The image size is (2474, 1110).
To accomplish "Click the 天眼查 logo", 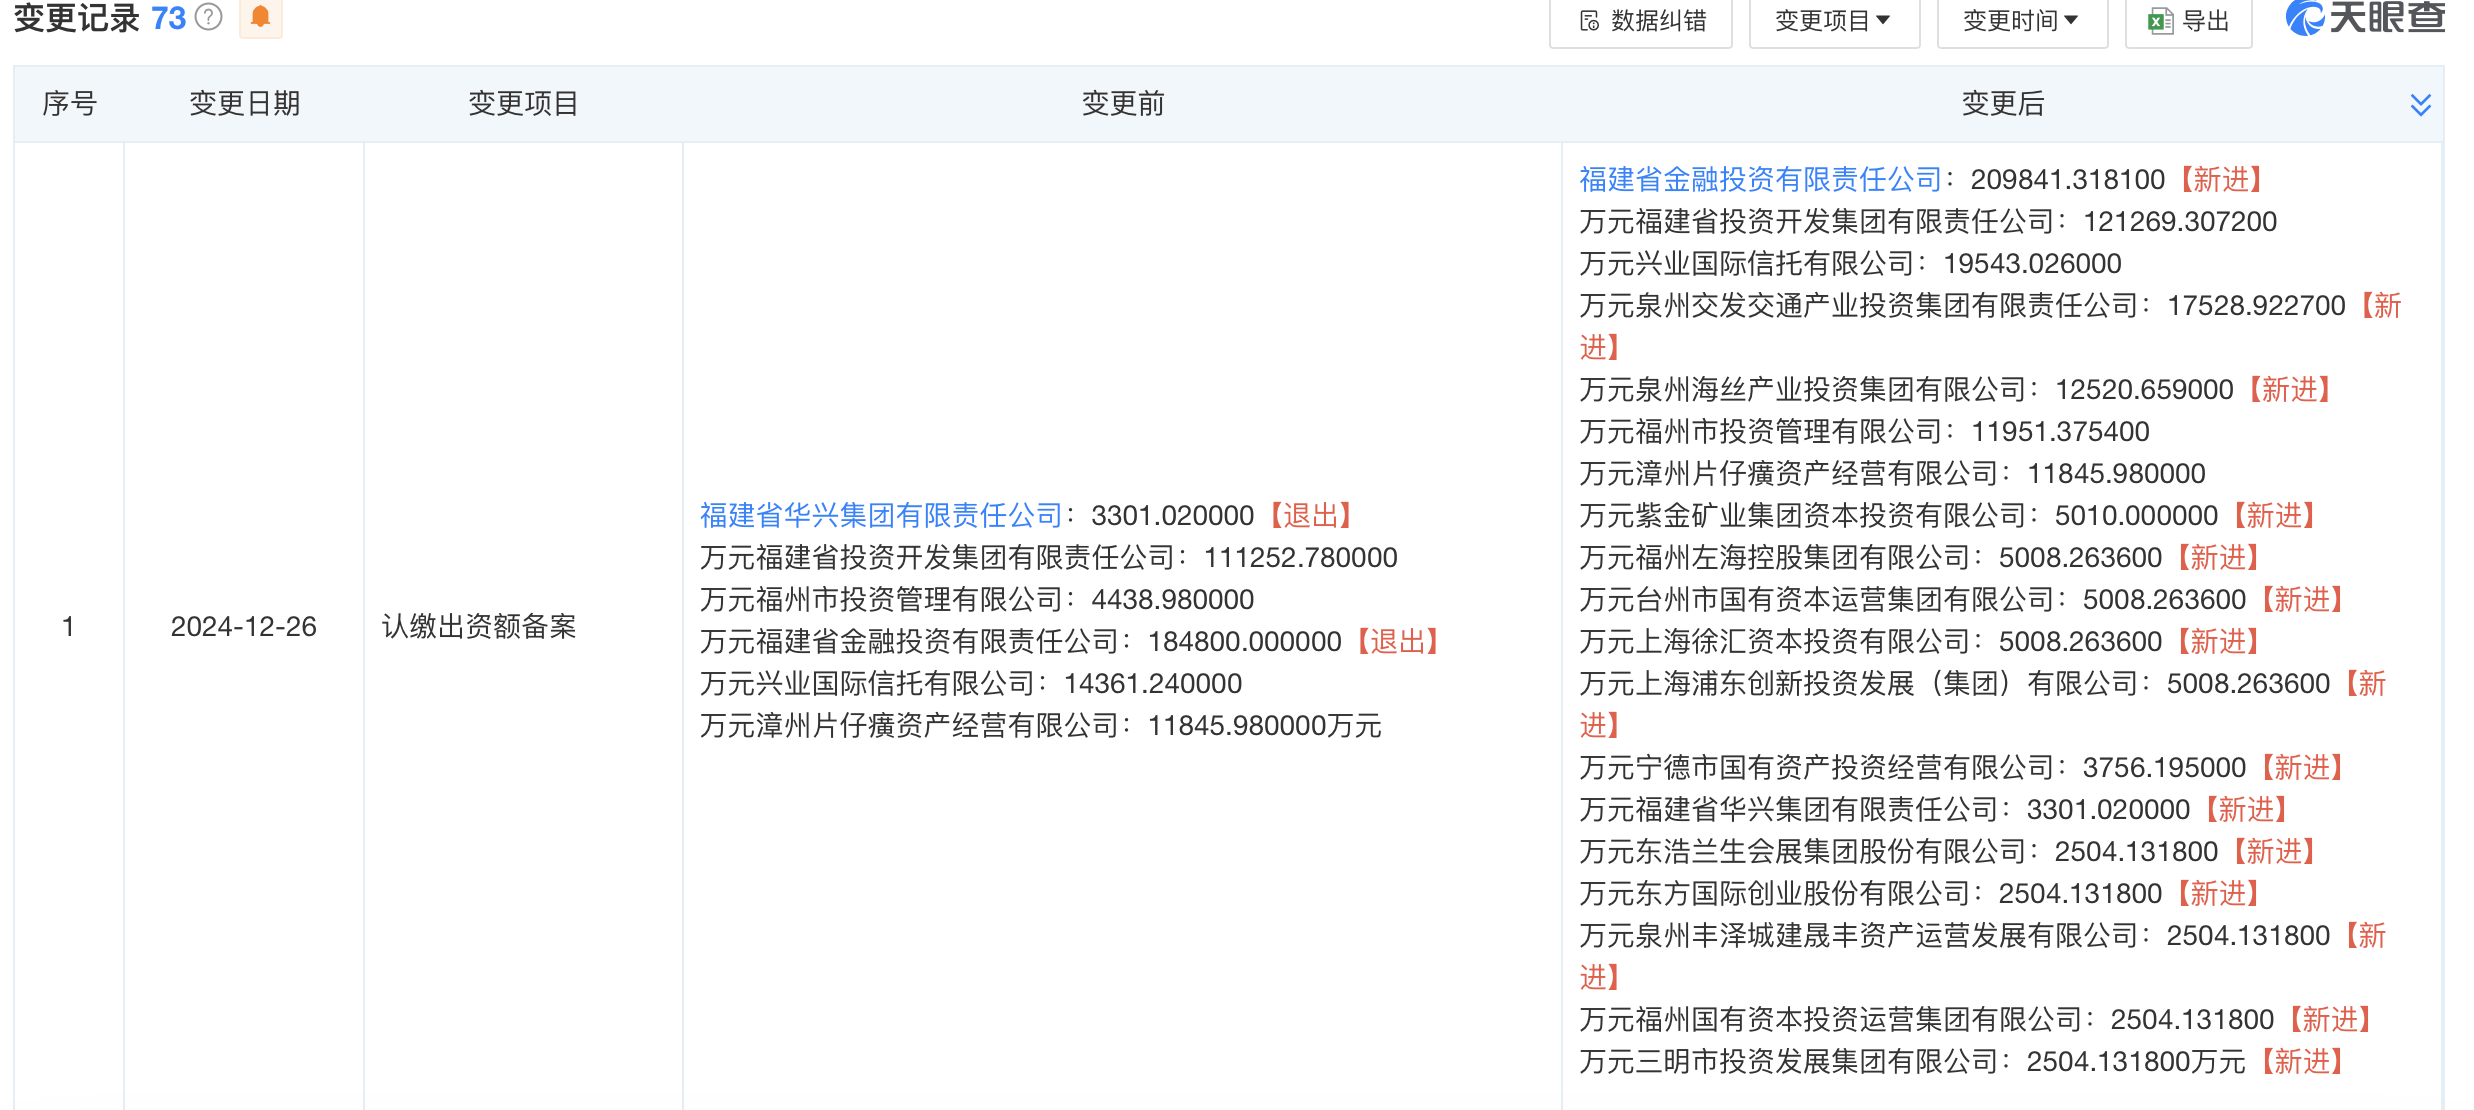I will coord(2364,18).
